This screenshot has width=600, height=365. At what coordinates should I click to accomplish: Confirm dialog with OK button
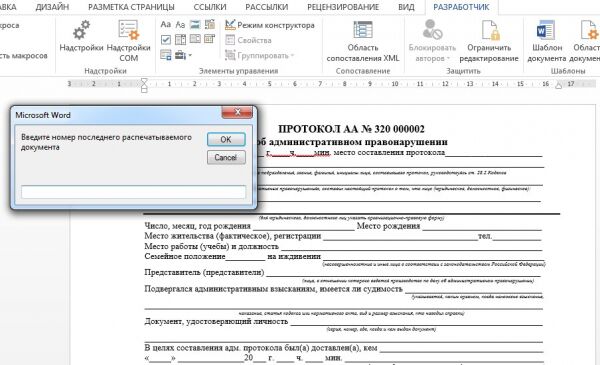[x=226, y=140]
